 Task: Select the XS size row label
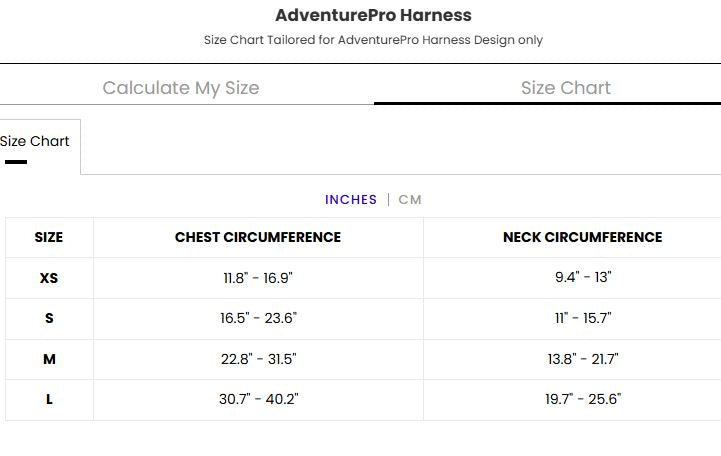point(49,278)
